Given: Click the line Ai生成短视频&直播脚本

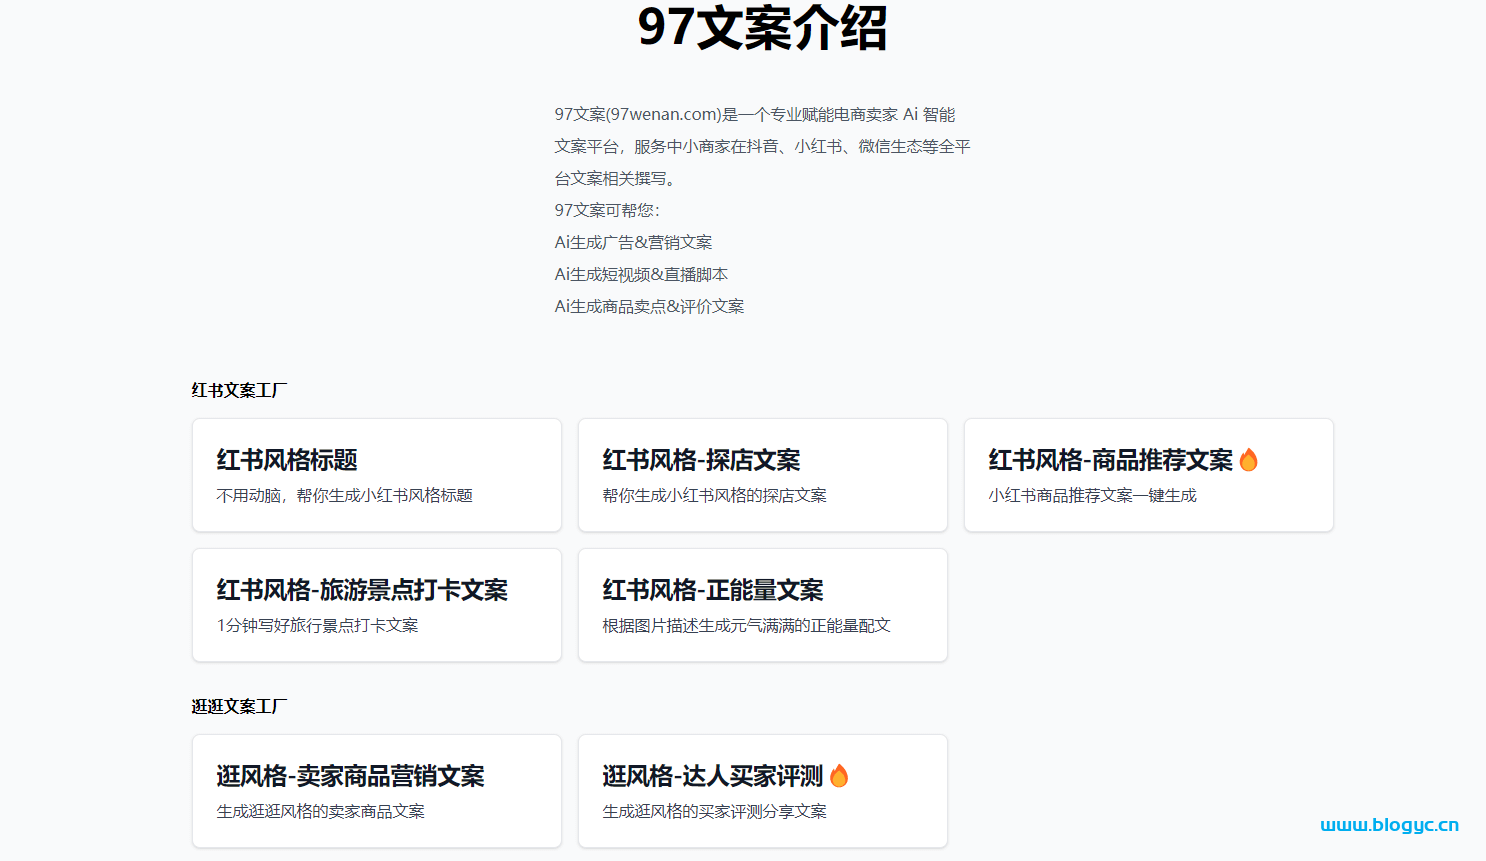Looking at the screenshot, I should pos(641,274).
